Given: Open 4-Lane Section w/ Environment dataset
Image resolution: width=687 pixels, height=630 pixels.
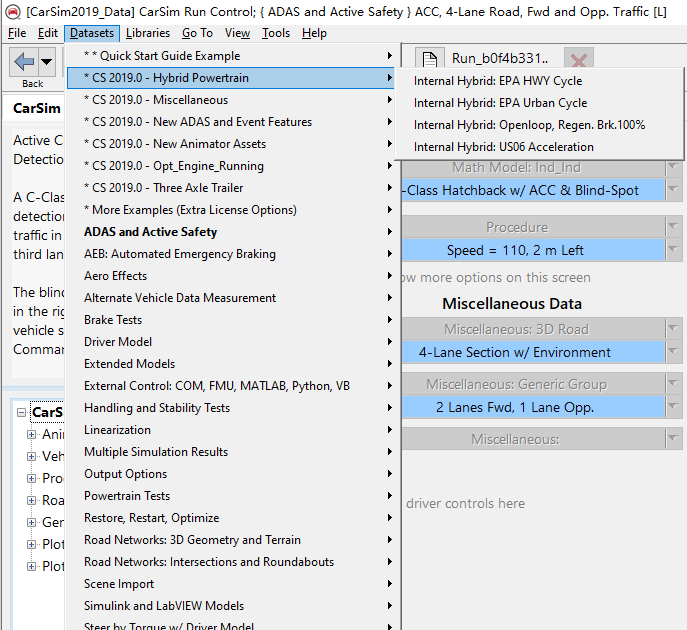Looking at the screenshot, I should coord(533,352).
